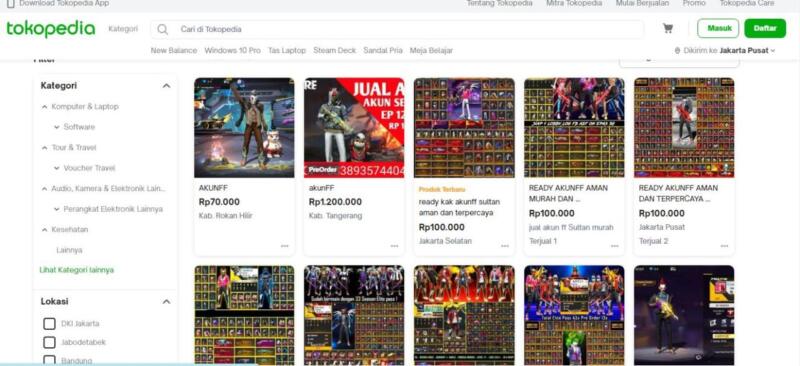
Task: Click Kab. Rokan Hilir location text
Action: [226, 216]
